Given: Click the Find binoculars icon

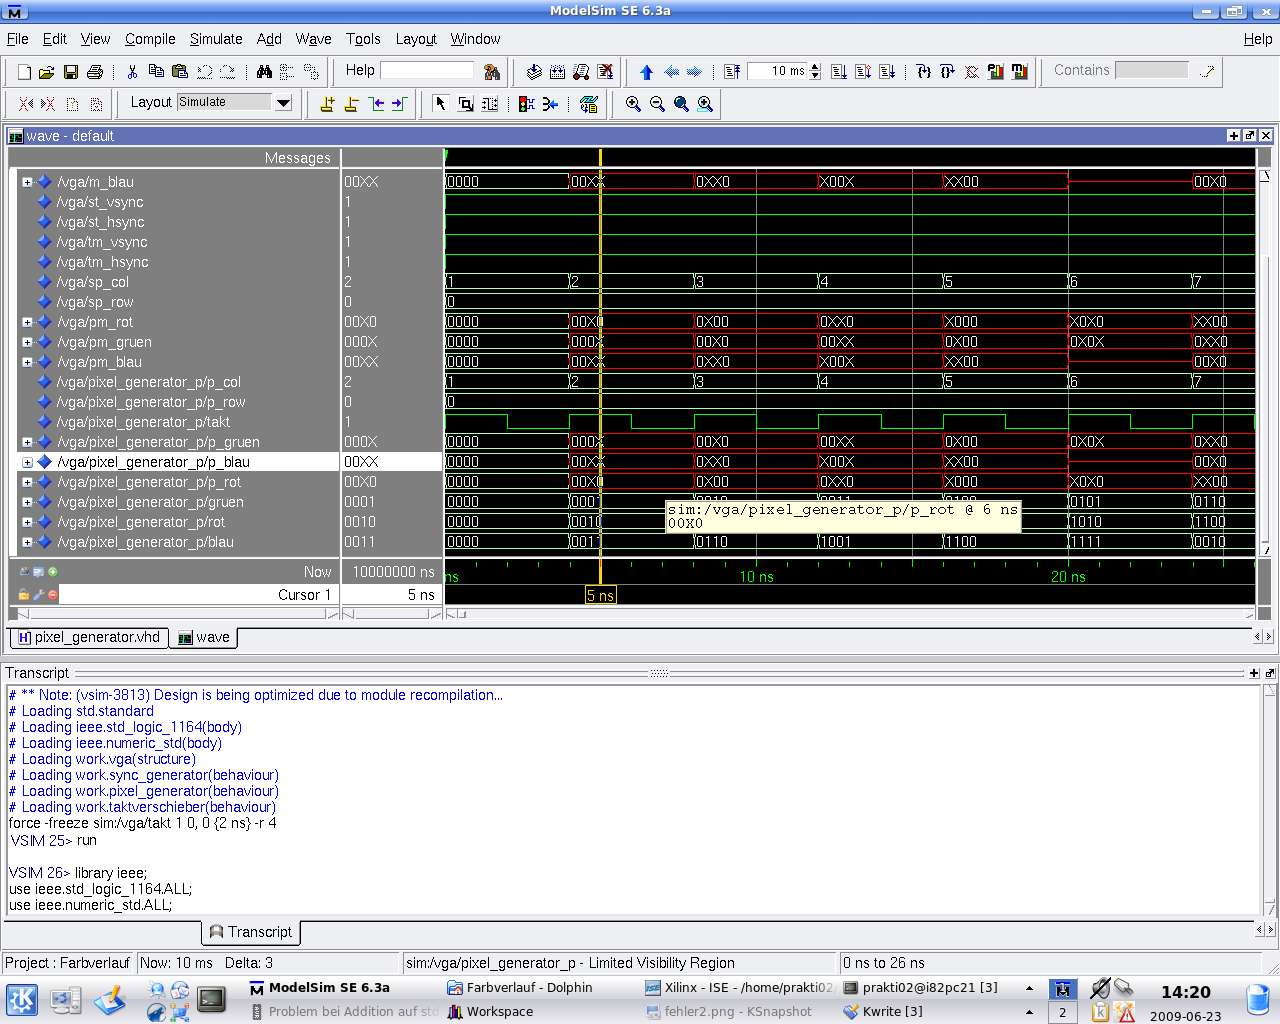Looking at the screenshot, I should 264,72.
